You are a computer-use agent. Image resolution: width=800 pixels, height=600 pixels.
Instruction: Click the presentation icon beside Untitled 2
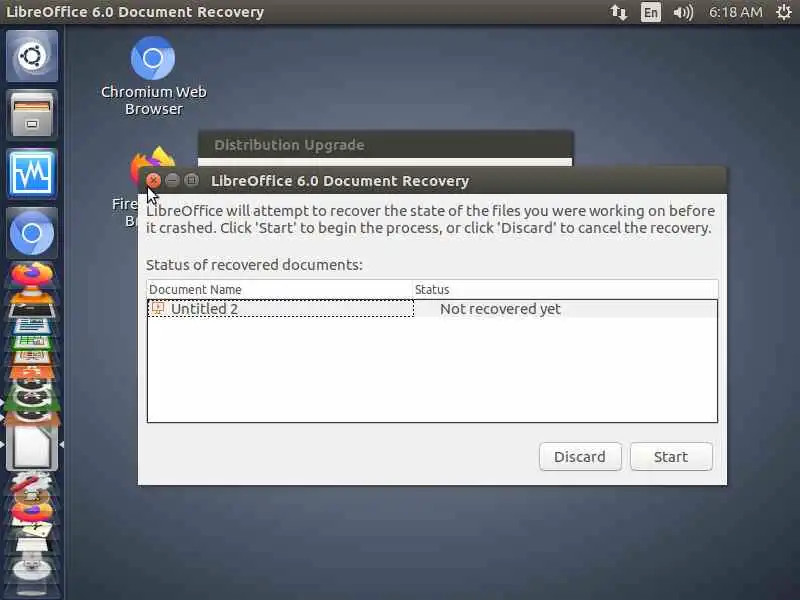tap(158, 308)
